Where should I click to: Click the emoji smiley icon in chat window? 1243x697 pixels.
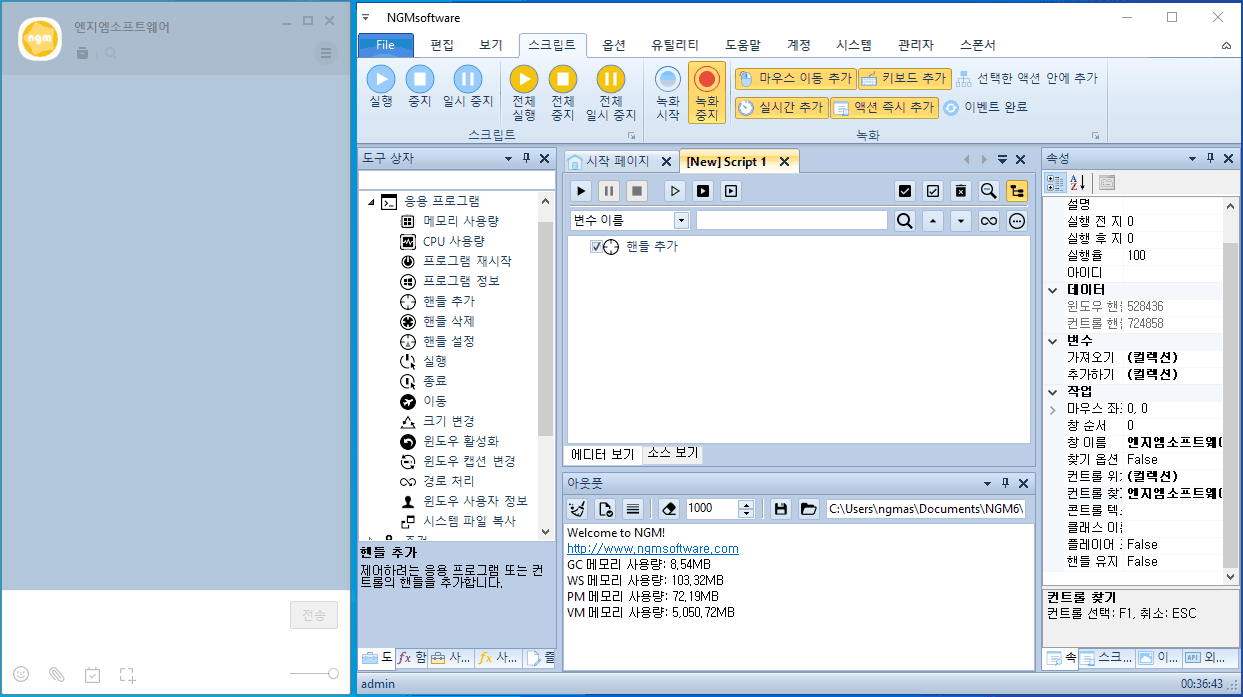coord(21,675)
